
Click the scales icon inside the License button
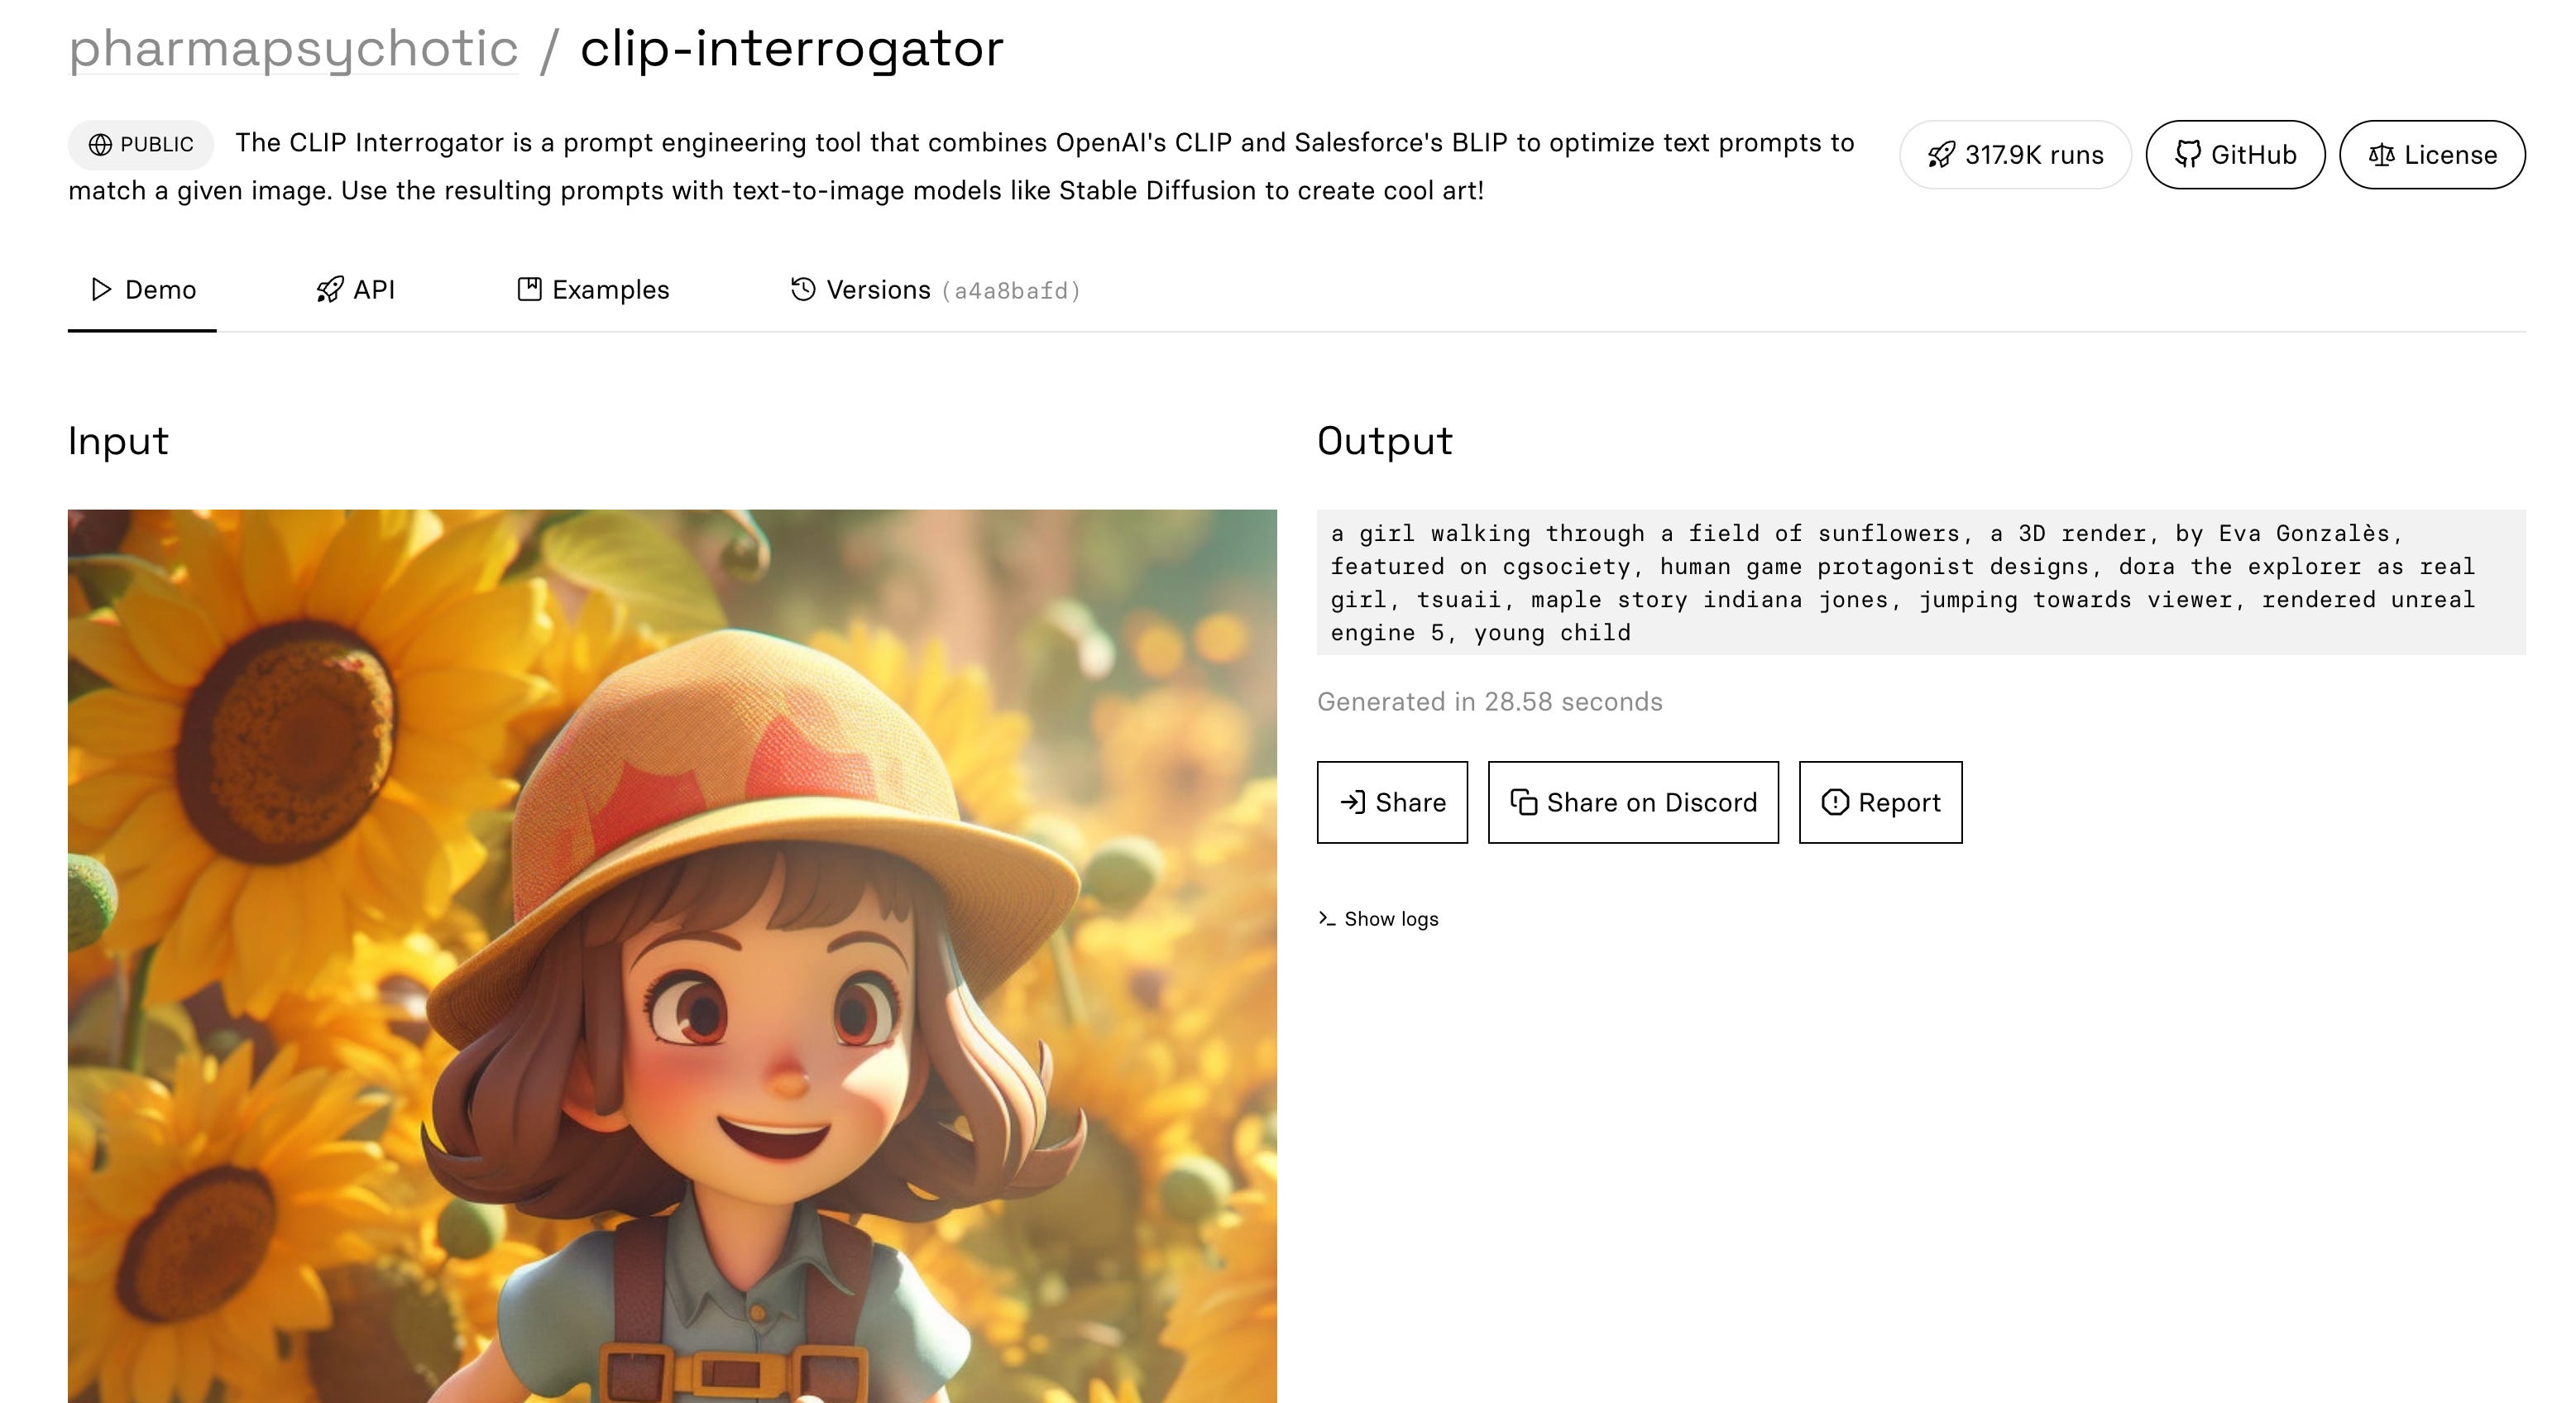2380,155
